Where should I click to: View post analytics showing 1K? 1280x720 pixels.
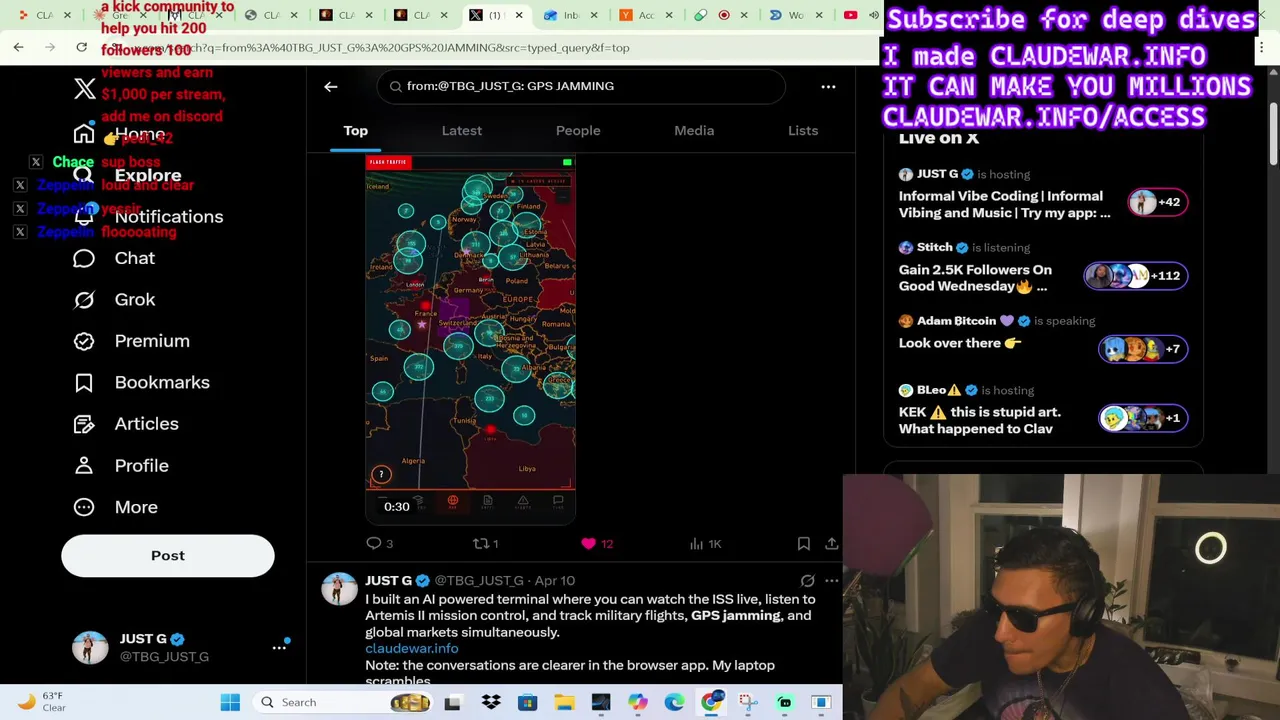coord(705,544)
